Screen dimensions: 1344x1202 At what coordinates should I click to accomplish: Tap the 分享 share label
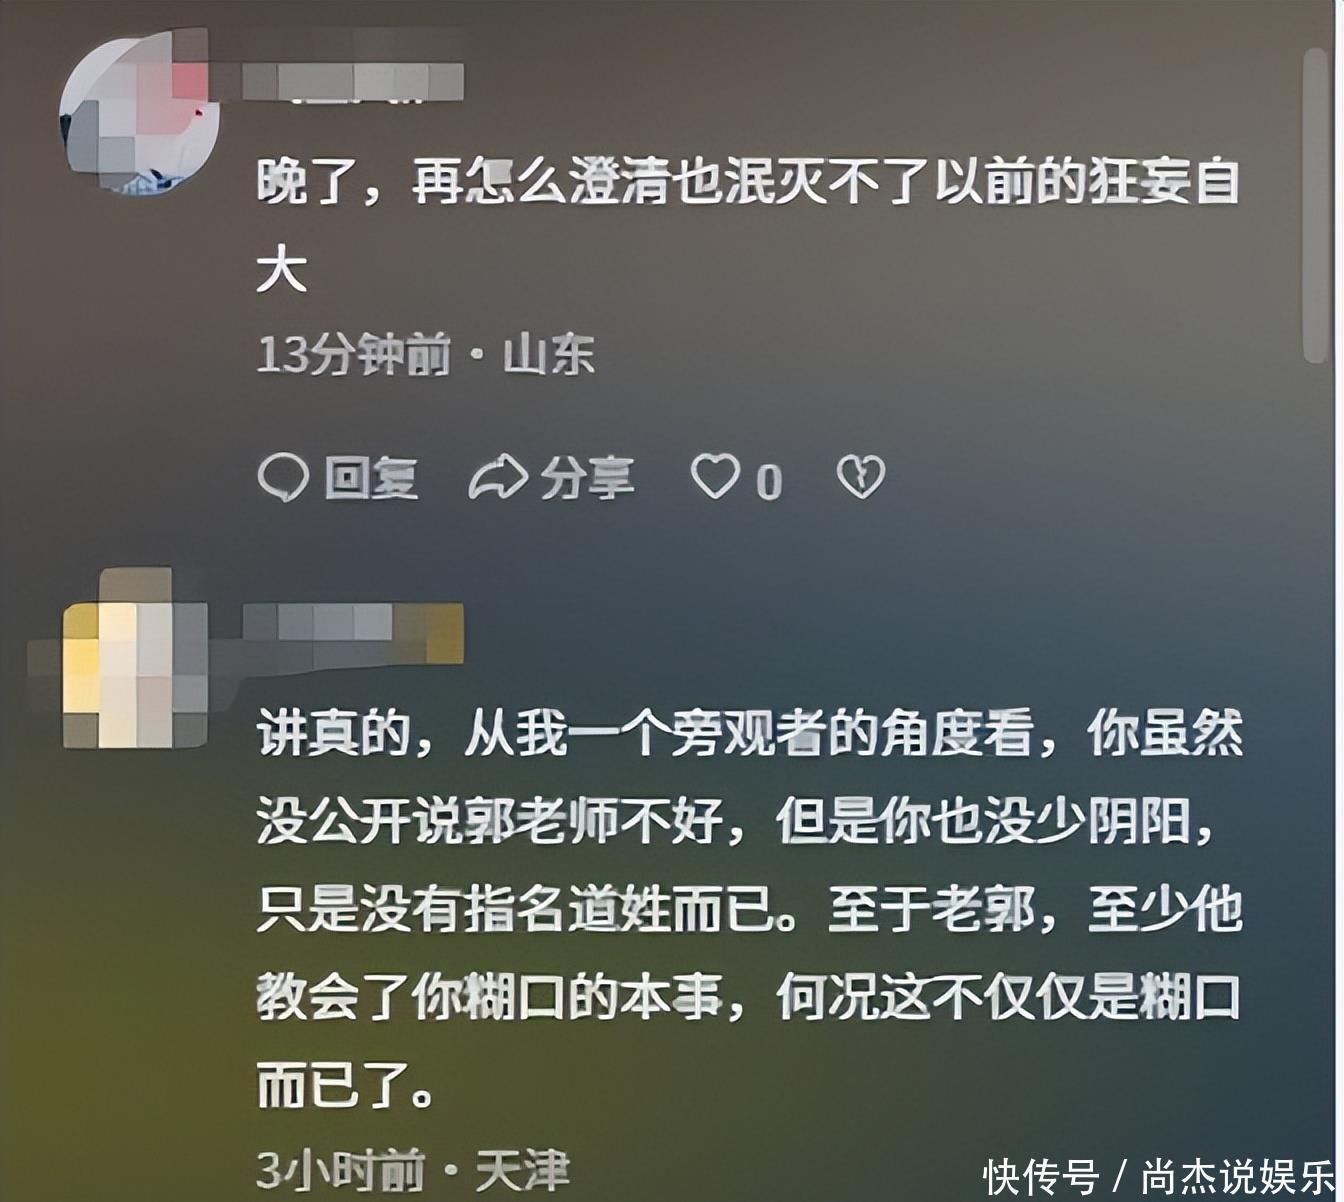[588, 478]
